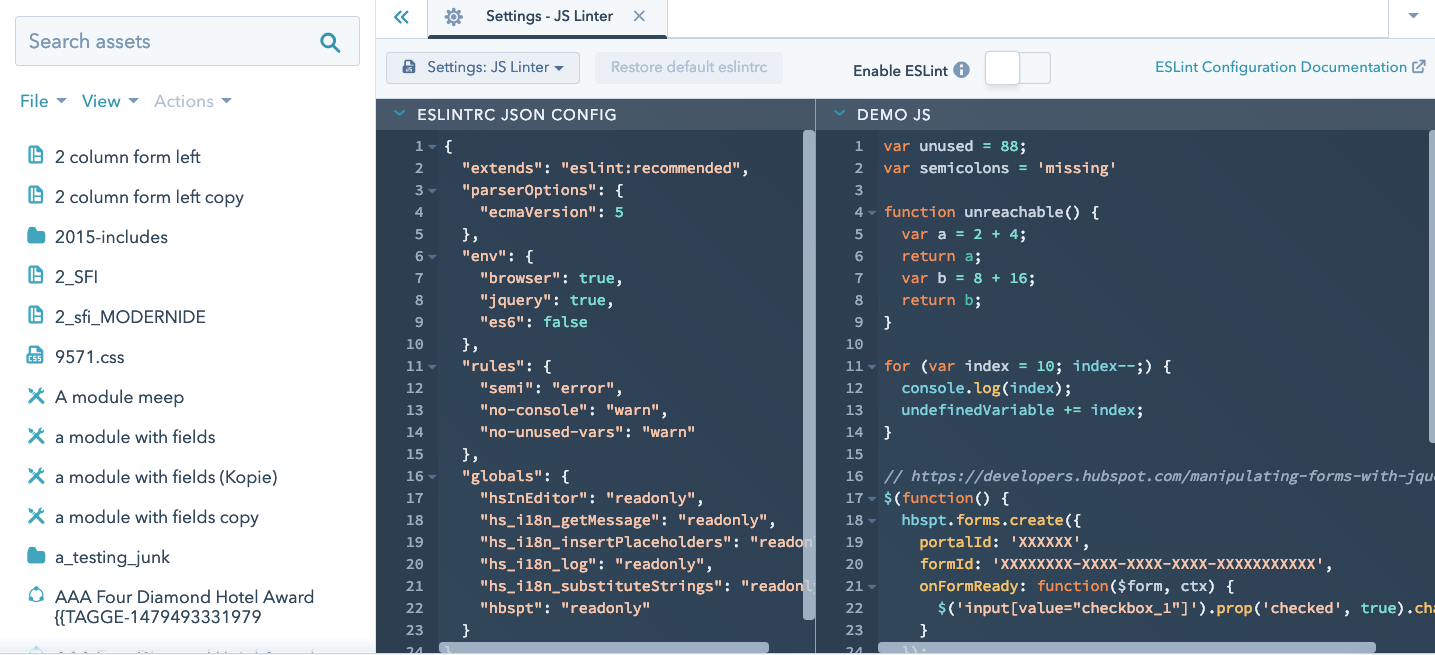Fold JSON config line 1 arrow

click(432, 147)
